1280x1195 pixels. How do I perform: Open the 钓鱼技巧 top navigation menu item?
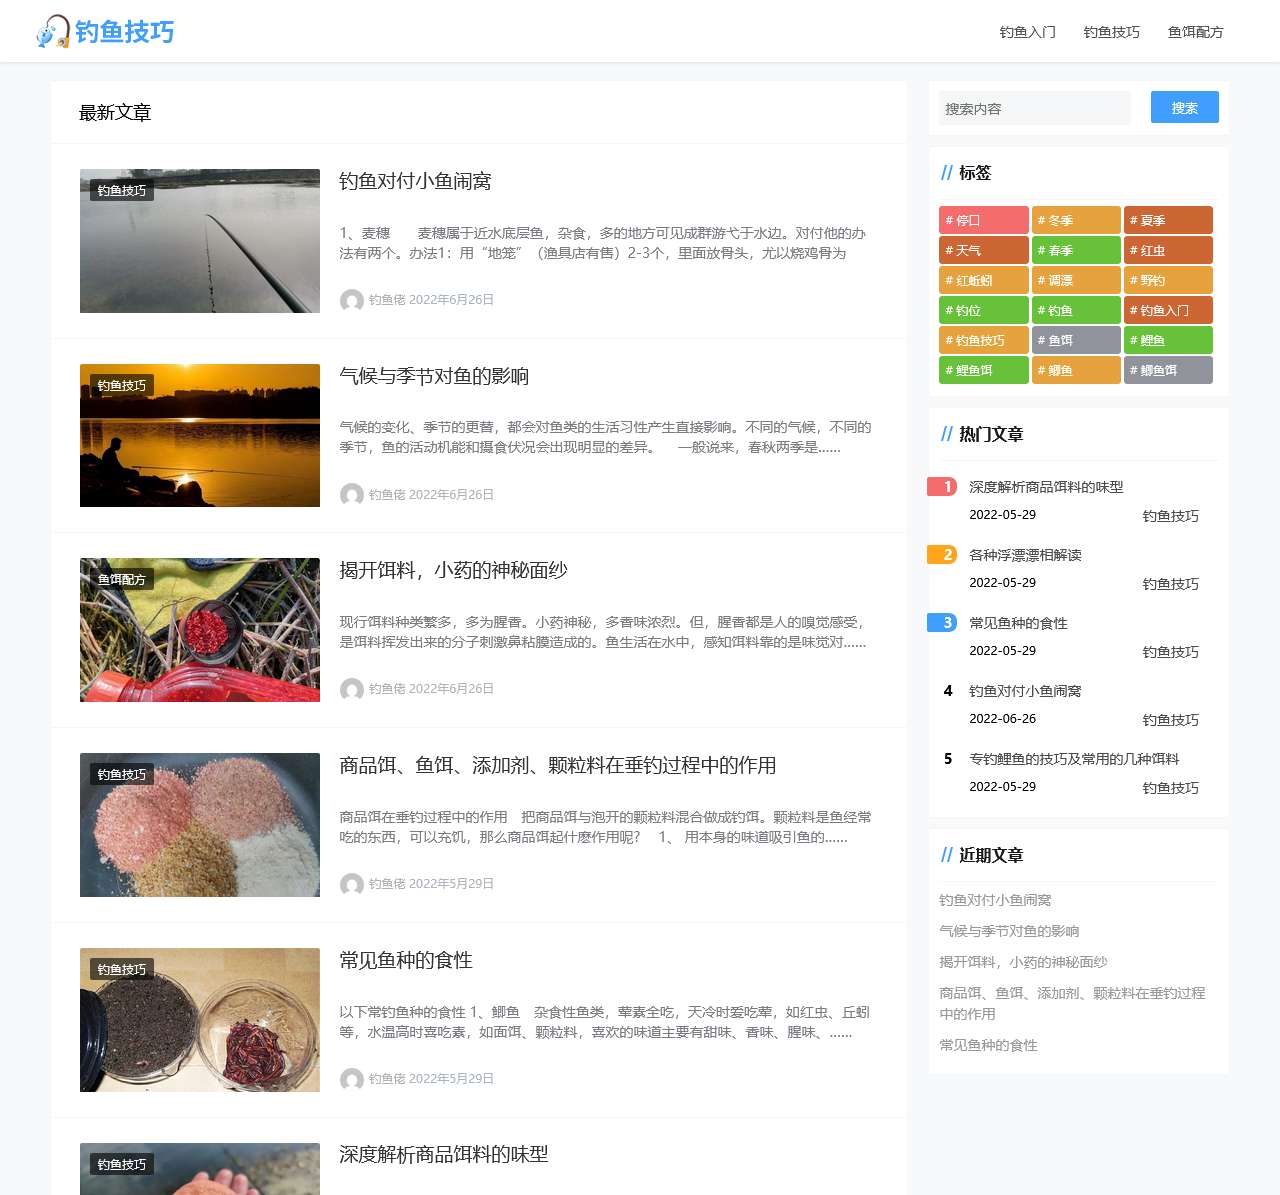(x=1111, y=32)
